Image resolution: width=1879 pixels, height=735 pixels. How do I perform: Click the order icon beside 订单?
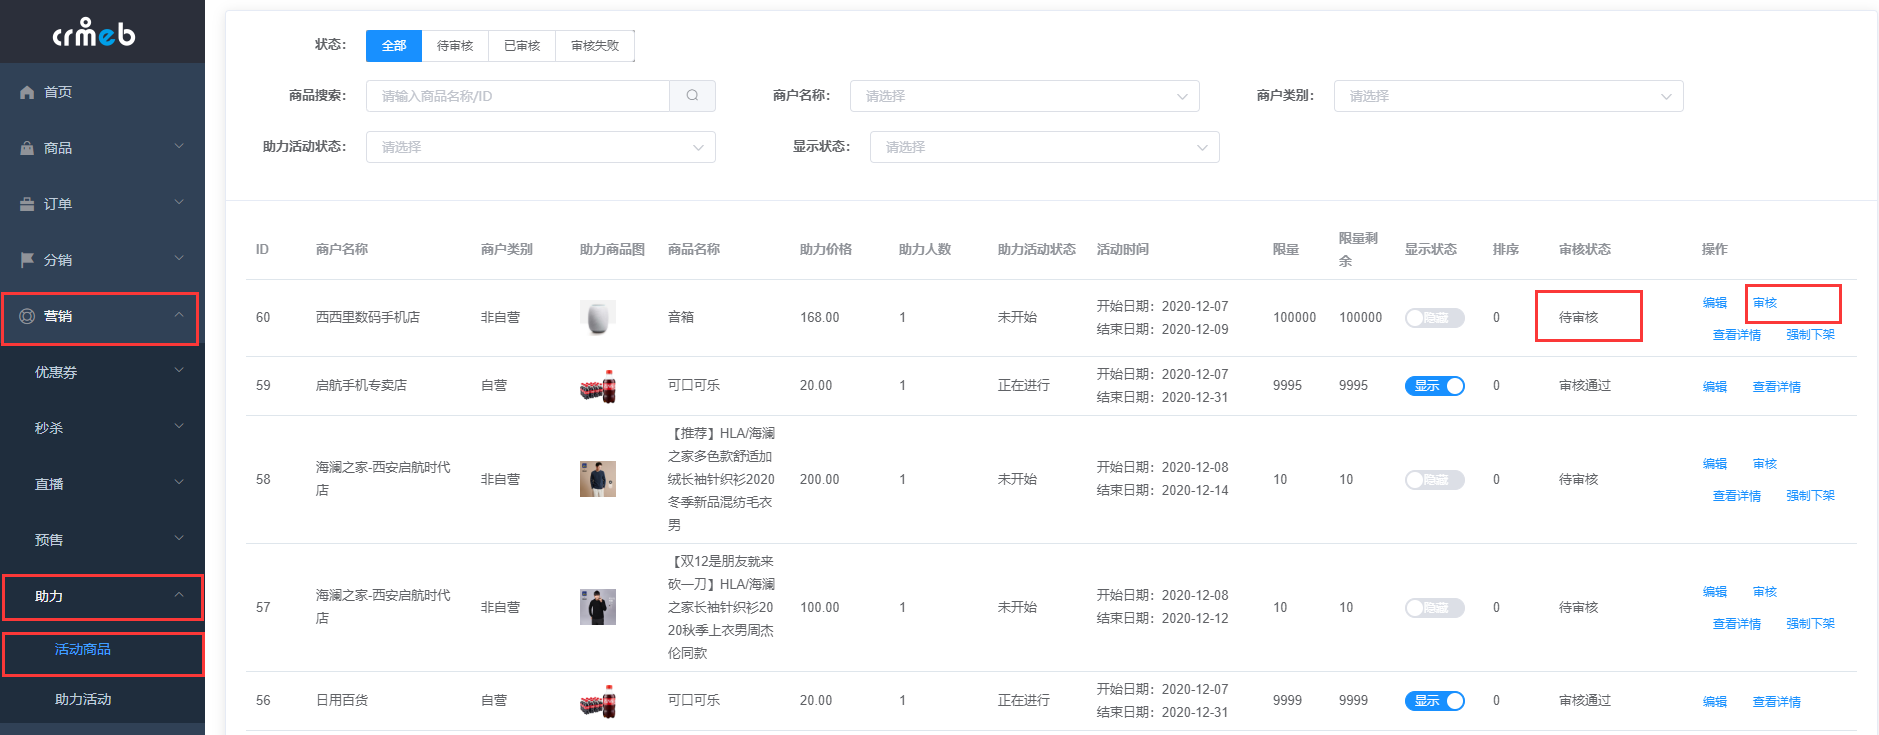[27, 204]
